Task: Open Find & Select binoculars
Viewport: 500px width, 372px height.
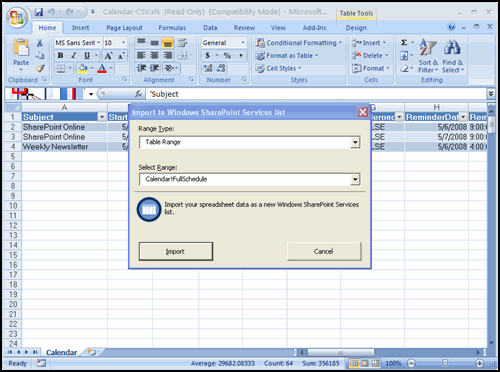Action: (x=452, y=56)
